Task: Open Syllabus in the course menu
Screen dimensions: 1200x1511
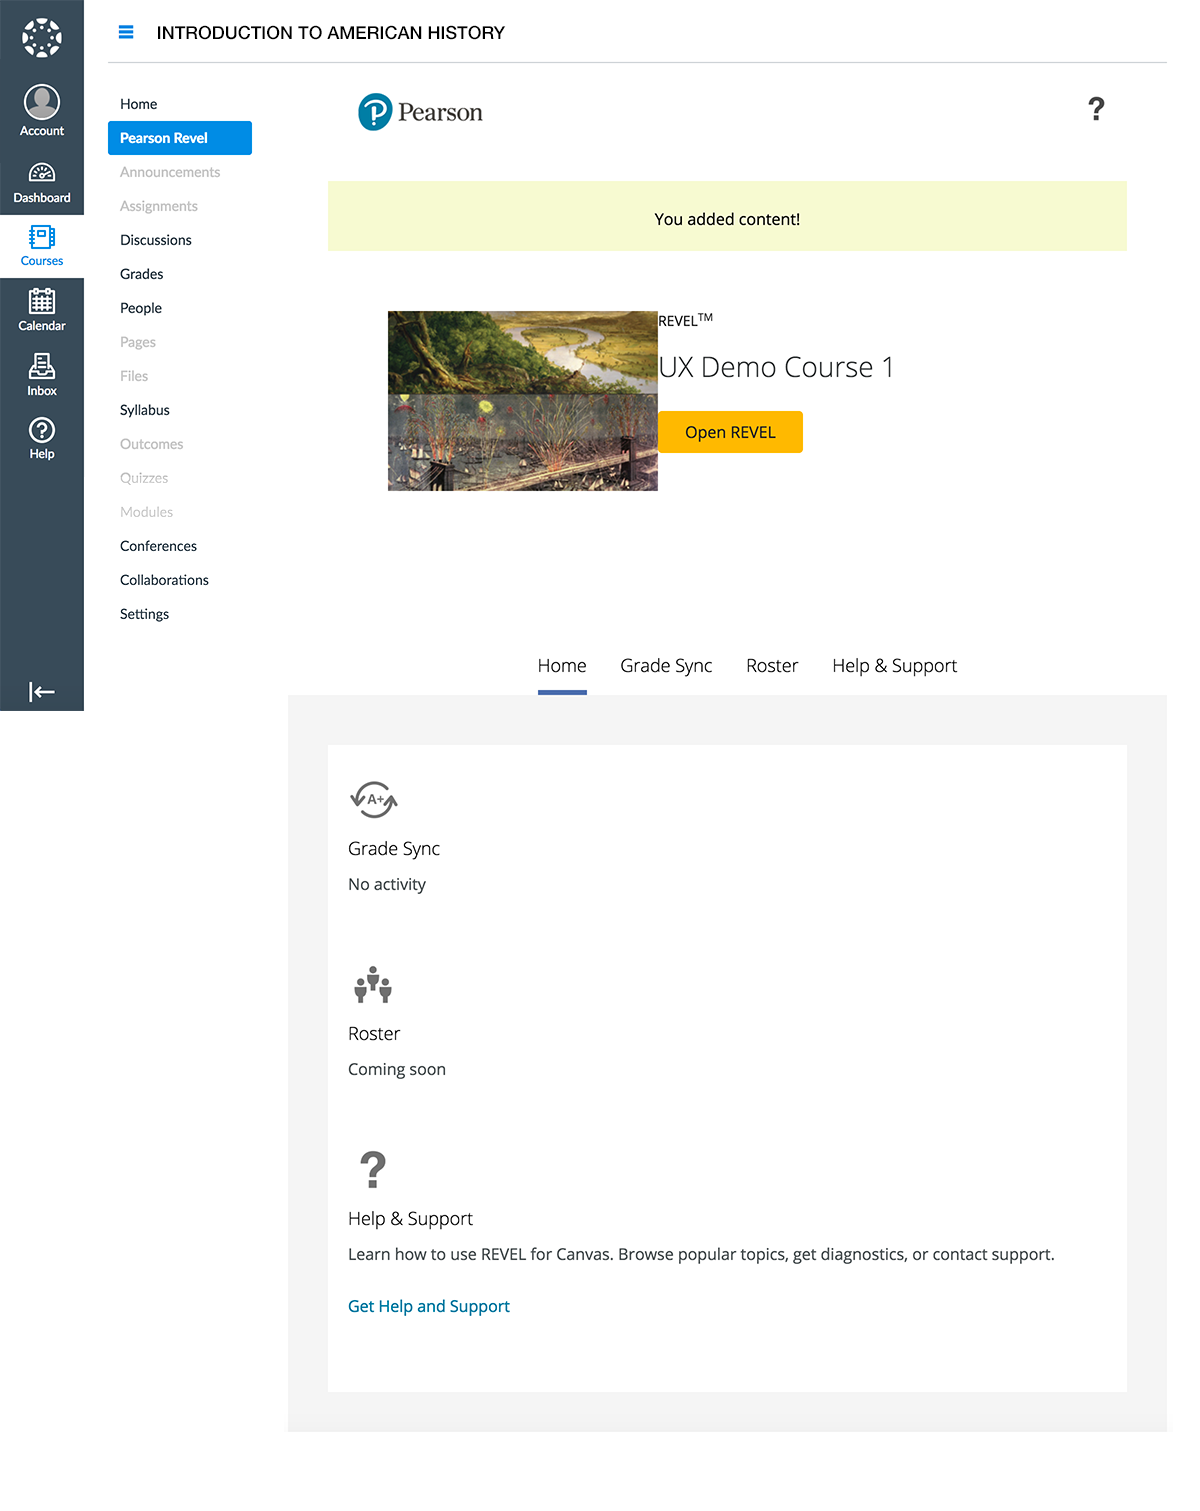Action: pos(145,410)
